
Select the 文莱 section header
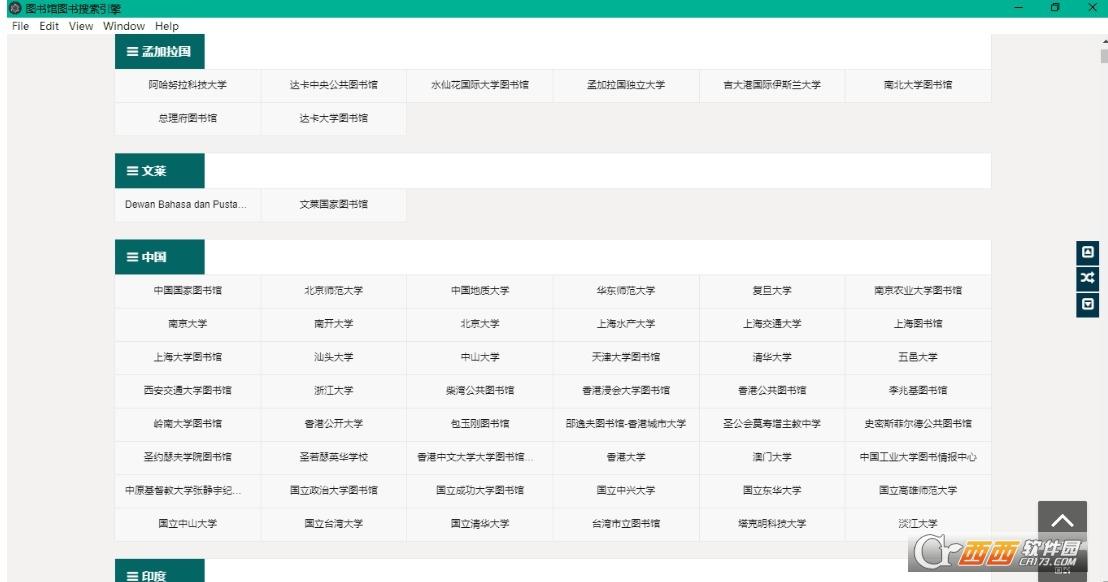[160, 171]
